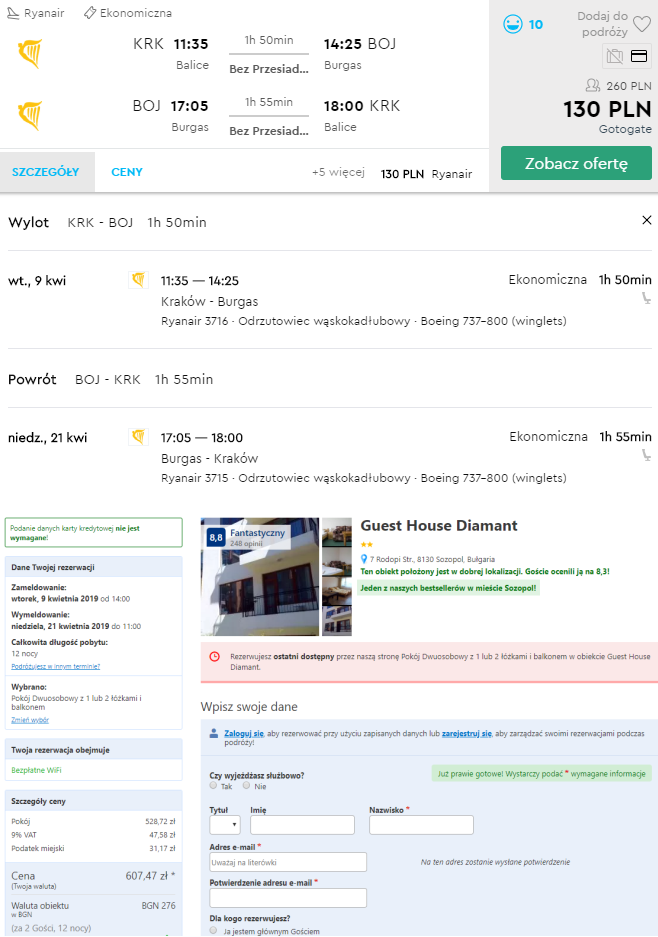Open the Tytuł dropdown

225,825
